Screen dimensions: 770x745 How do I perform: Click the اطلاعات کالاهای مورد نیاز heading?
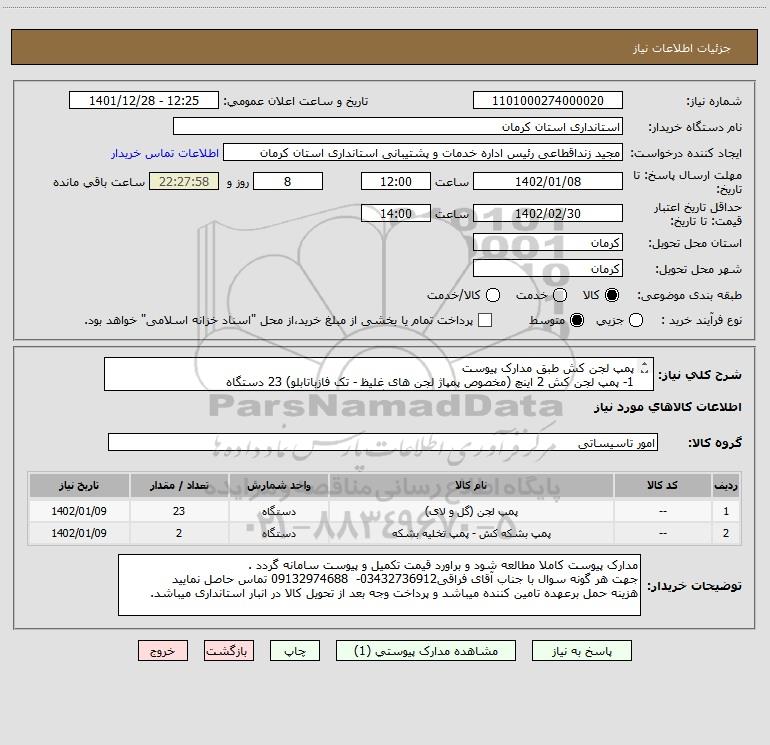click(668, 407)
